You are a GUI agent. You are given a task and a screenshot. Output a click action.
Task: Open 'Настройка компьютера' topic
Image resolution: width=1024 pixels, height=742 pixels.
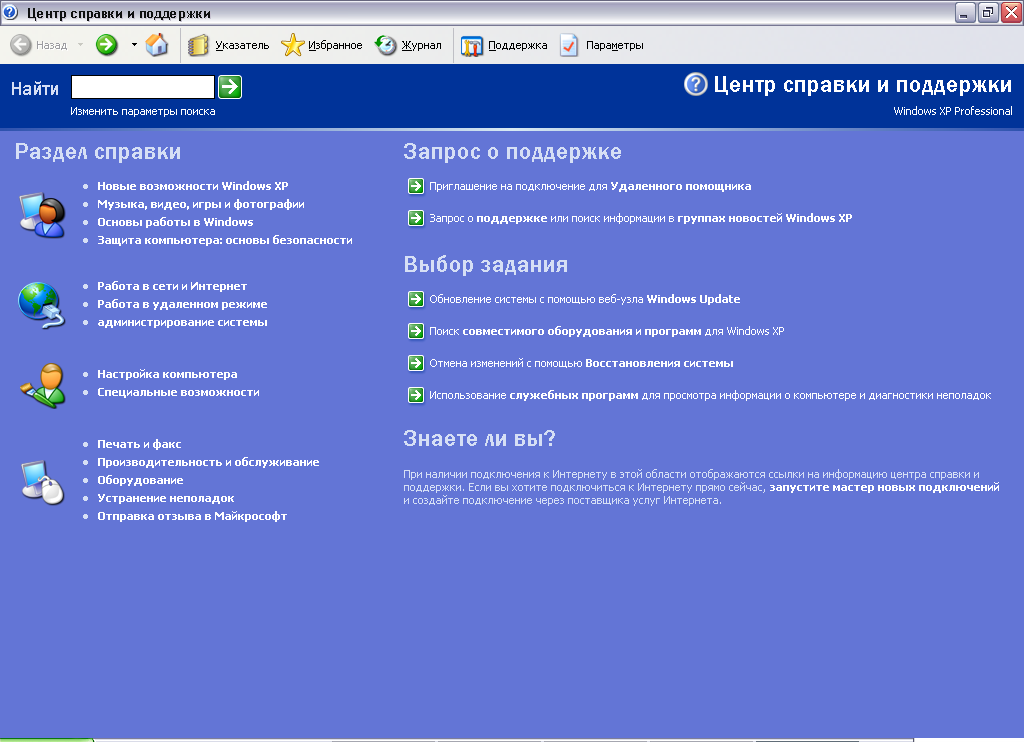point(167,374)
